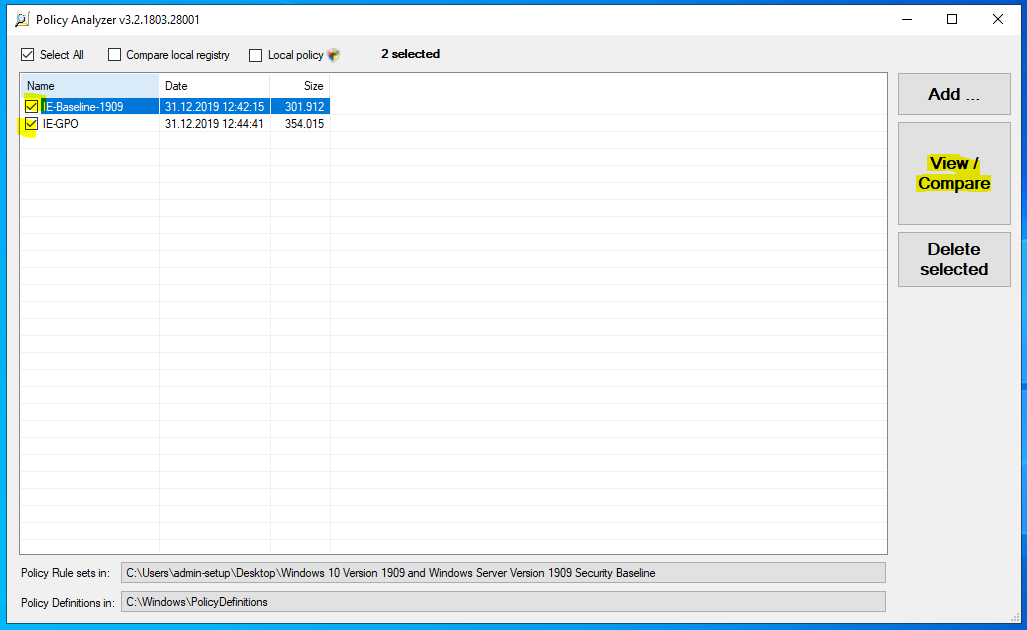The width and height of the screenshot is (1027, 630).
Task: Click the Policy Analyzer title bar icon
Action: [22, 20]
